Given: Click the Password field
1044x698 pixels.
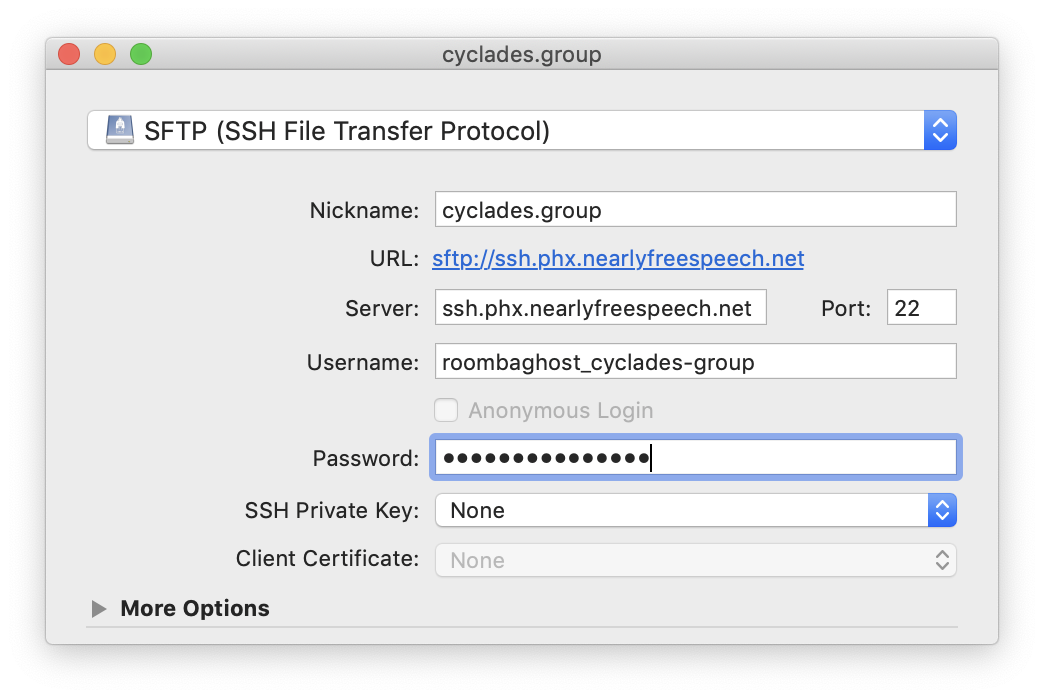Looking at the screenshot, I should 695,459.
